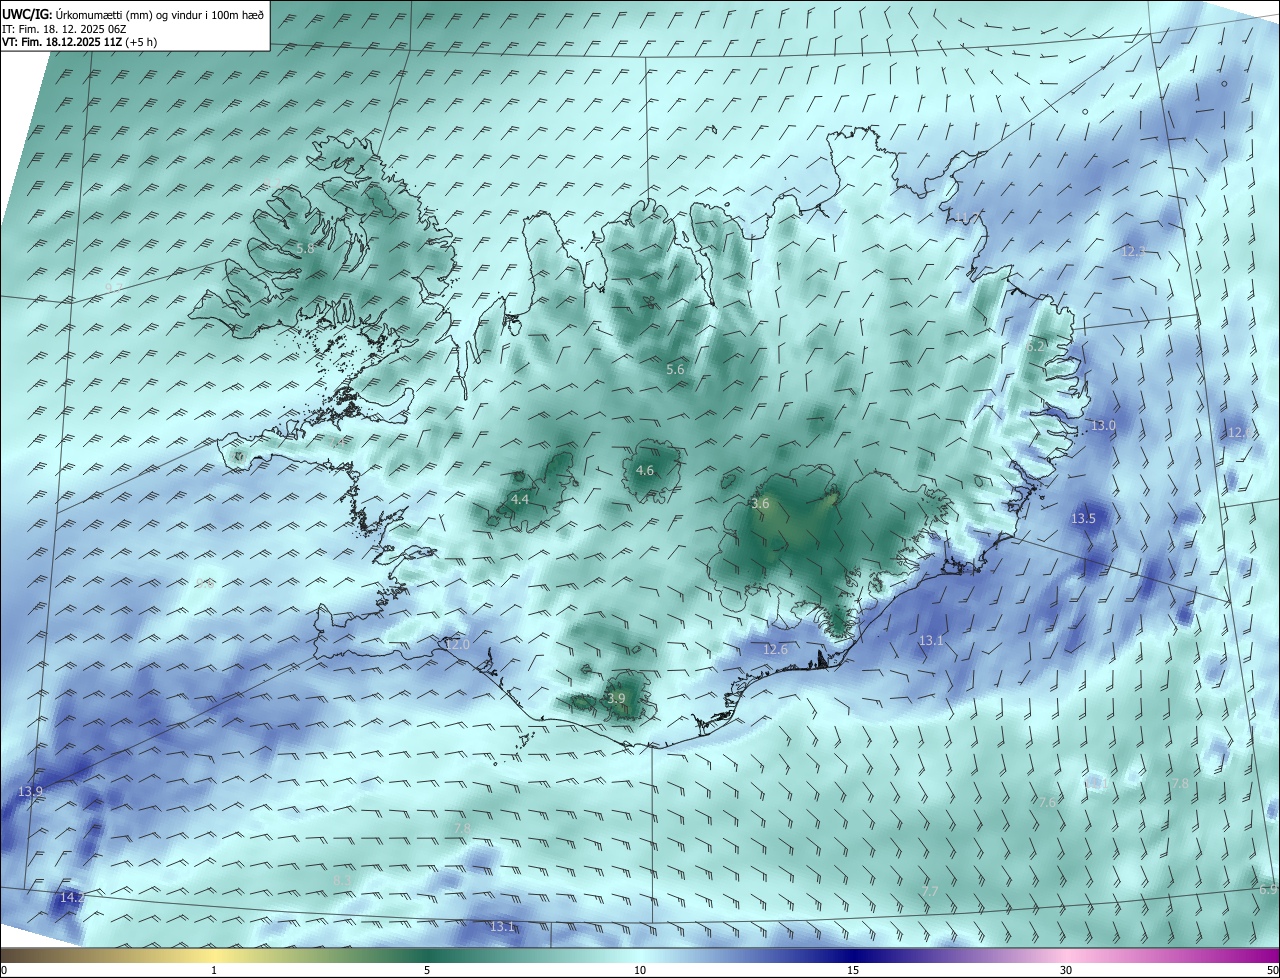Click the 12.0 label on the southwest coast

coord(458,644)
